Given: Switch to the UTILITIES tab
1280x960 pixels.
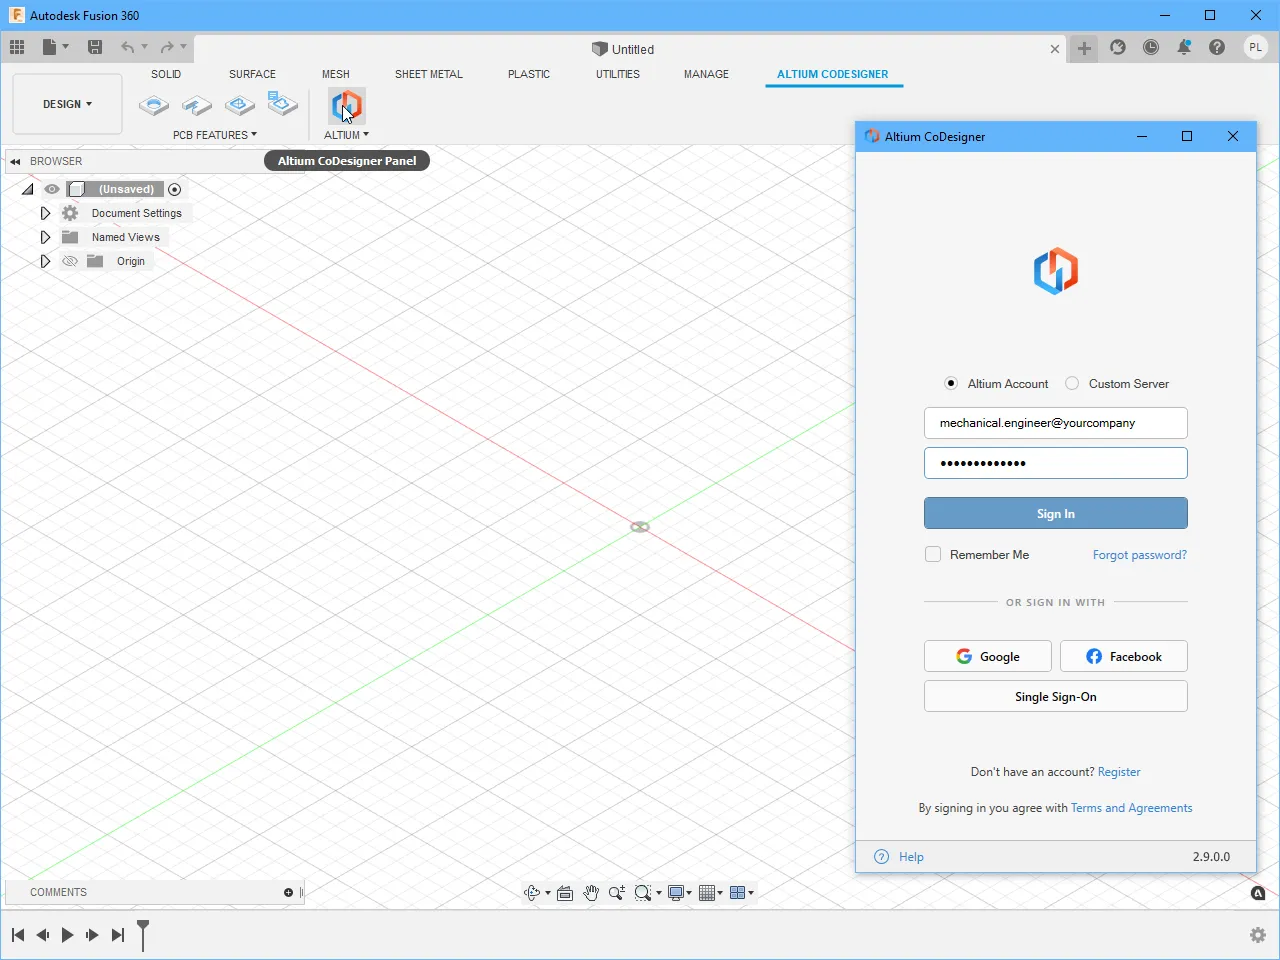Looking at the screenshot, I should (618, 74).
